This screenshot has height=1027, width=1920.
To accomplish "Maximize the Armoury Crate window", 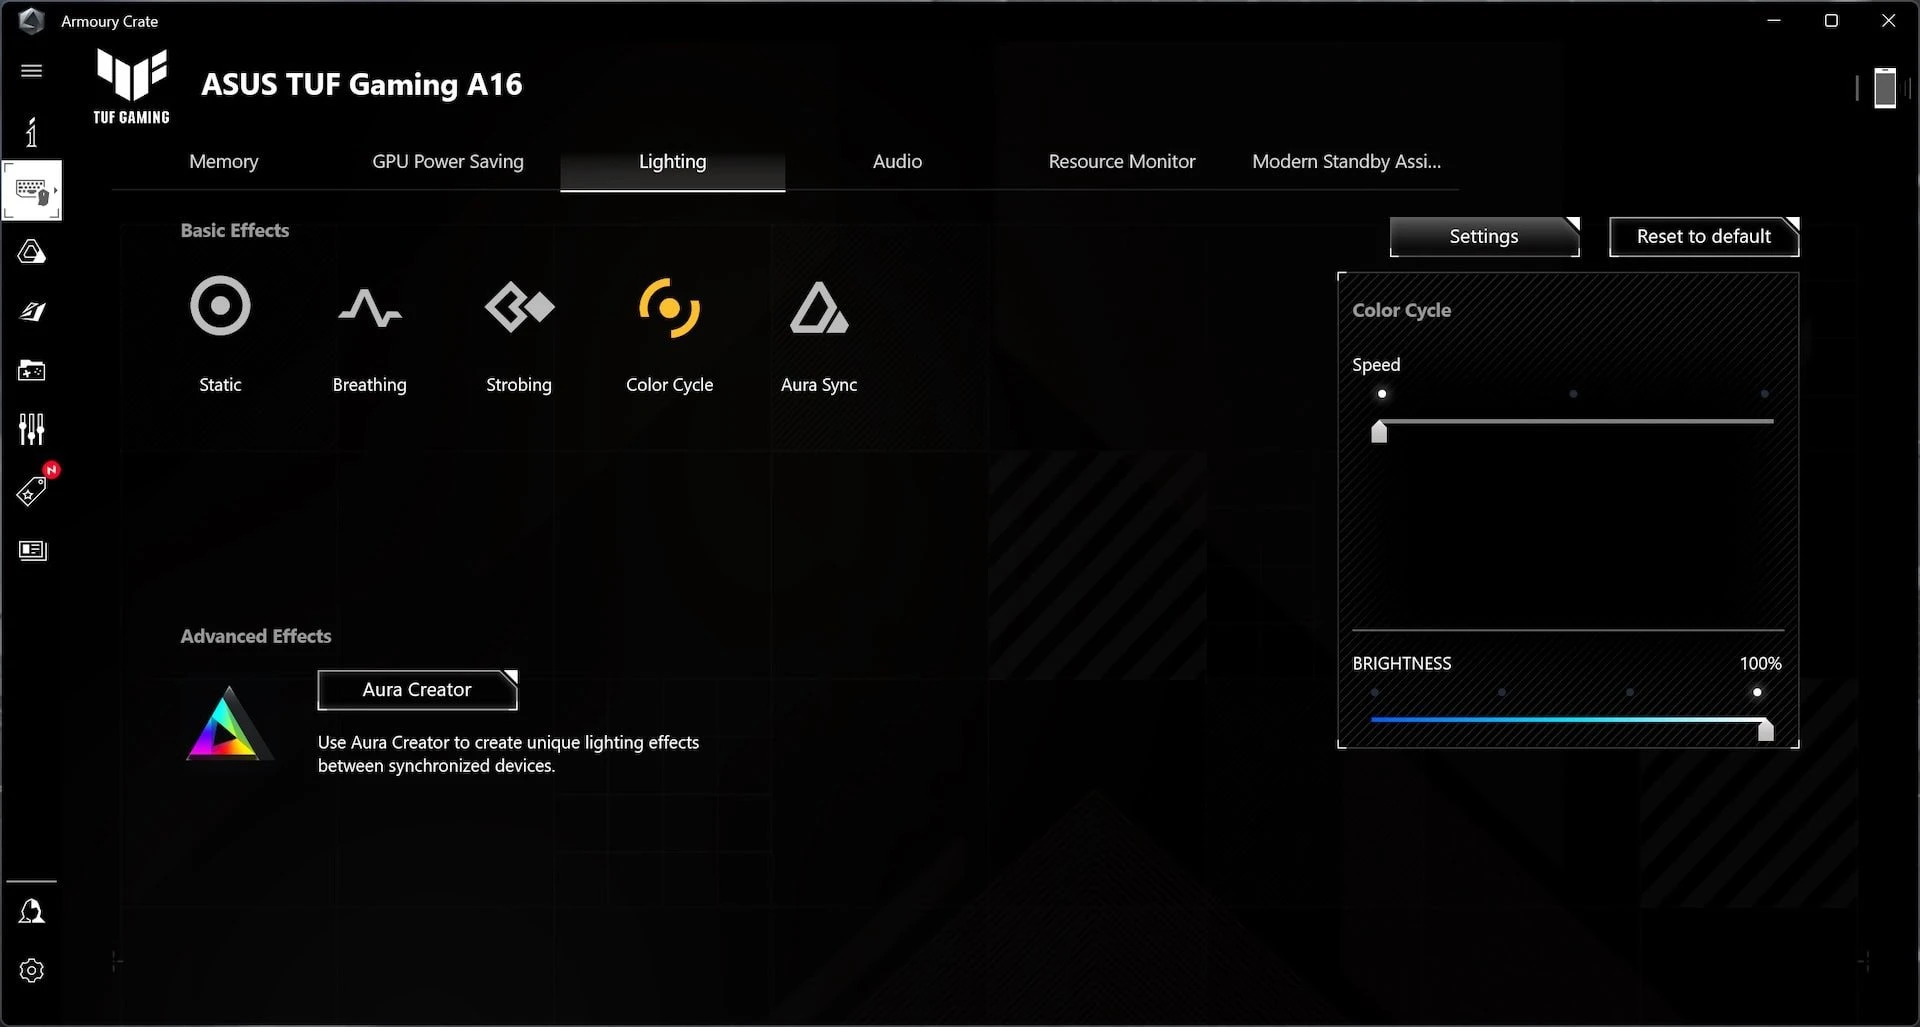I will tap(1831, 20).
